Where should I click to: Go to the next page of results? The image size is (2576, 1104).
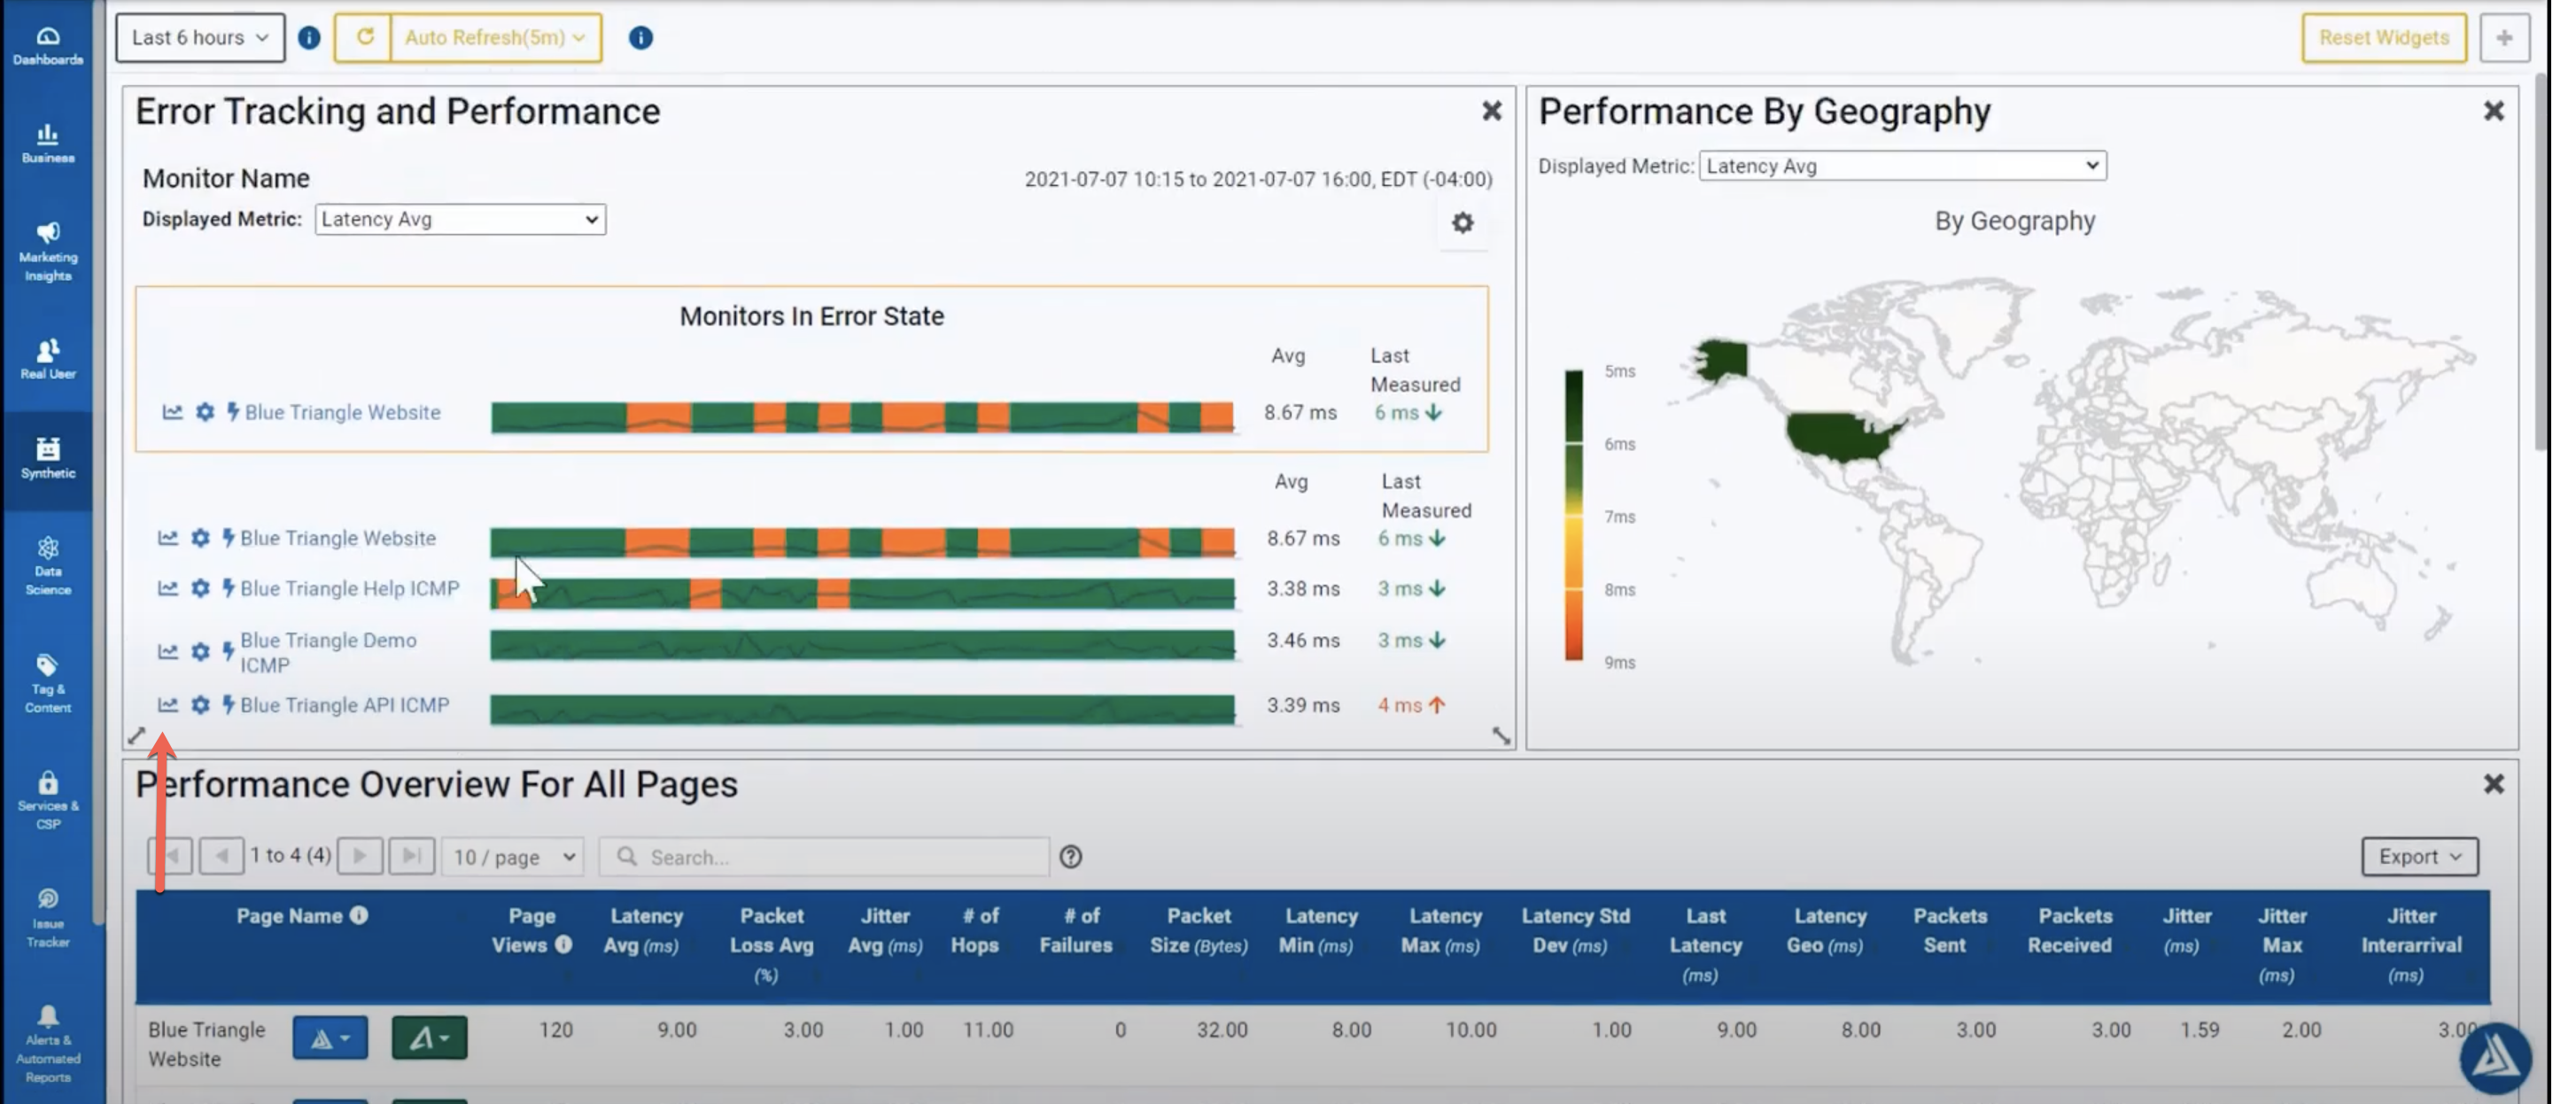coord(360,856)
